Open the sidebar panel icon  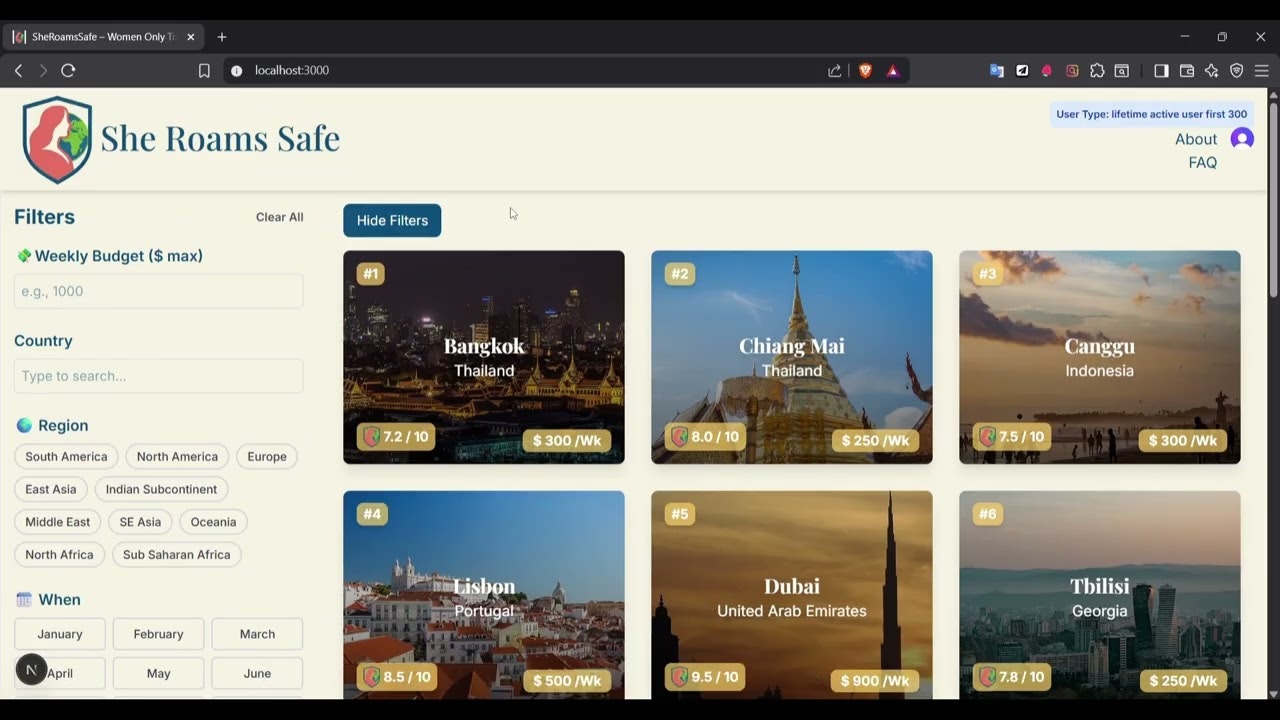(1161, 70)
